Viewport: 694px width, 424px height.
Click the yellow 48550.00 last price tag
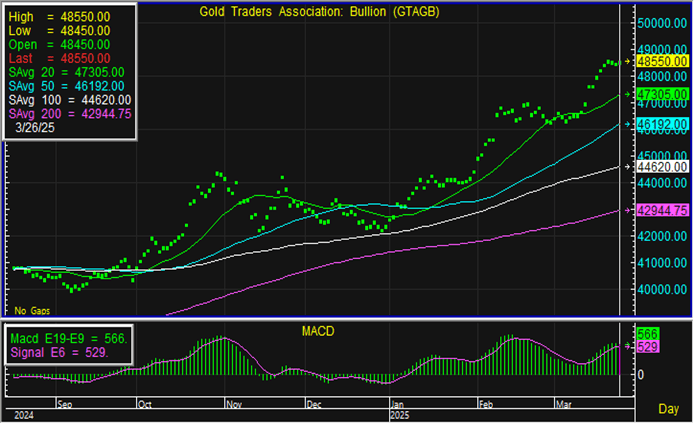coord(662,62)
